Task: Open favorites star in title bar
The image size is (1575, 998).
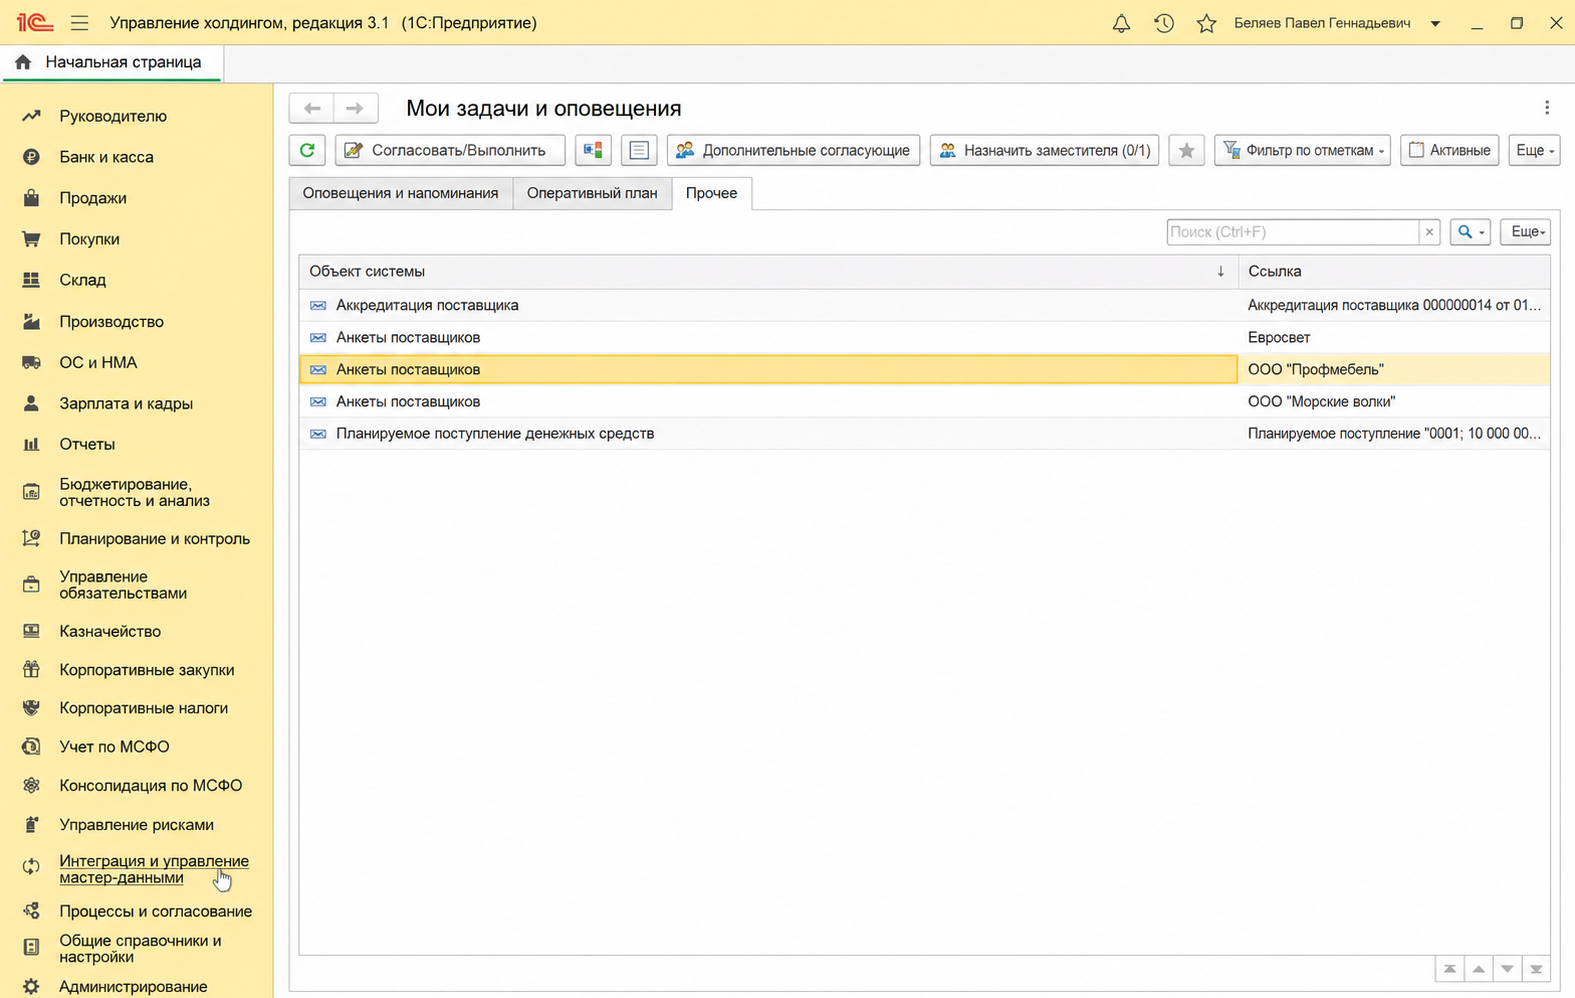Action: click(x=1207, y=23)
